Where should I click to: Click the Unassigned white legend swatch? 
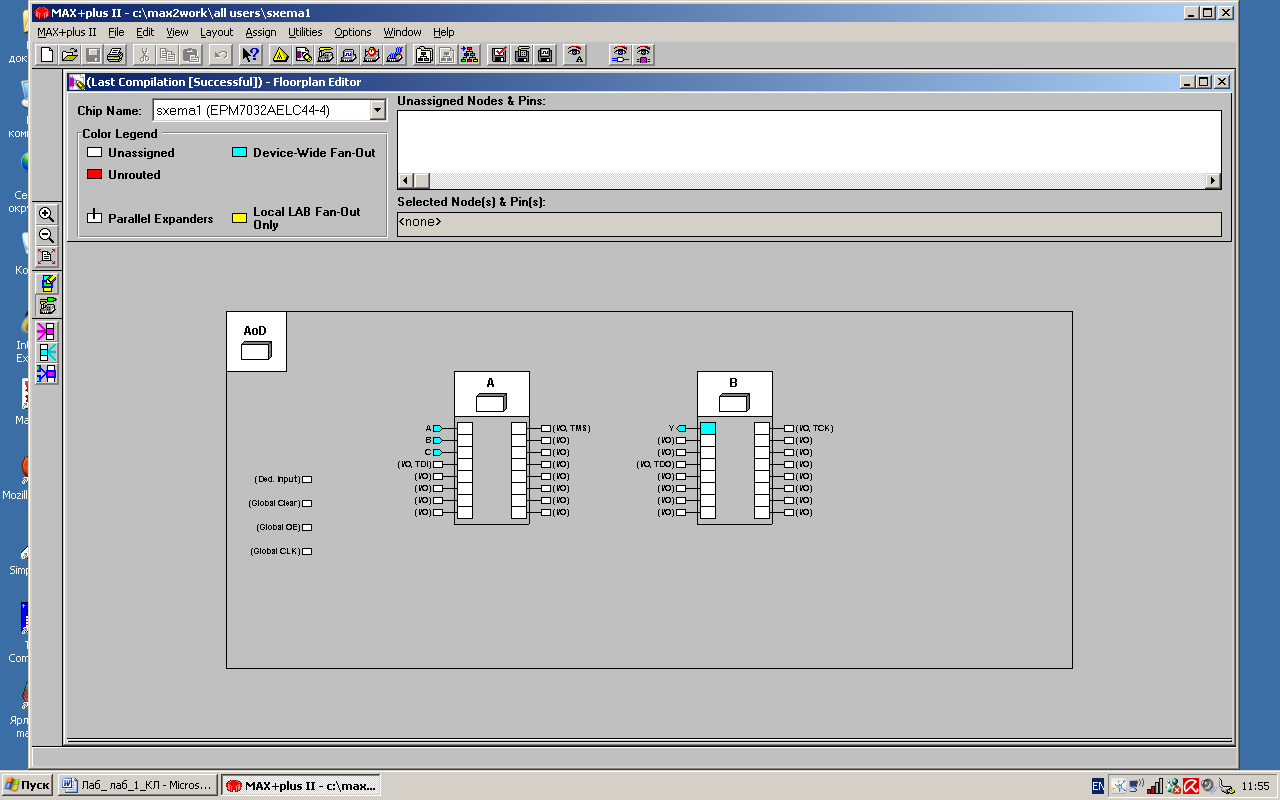click(x=94, y=153)
